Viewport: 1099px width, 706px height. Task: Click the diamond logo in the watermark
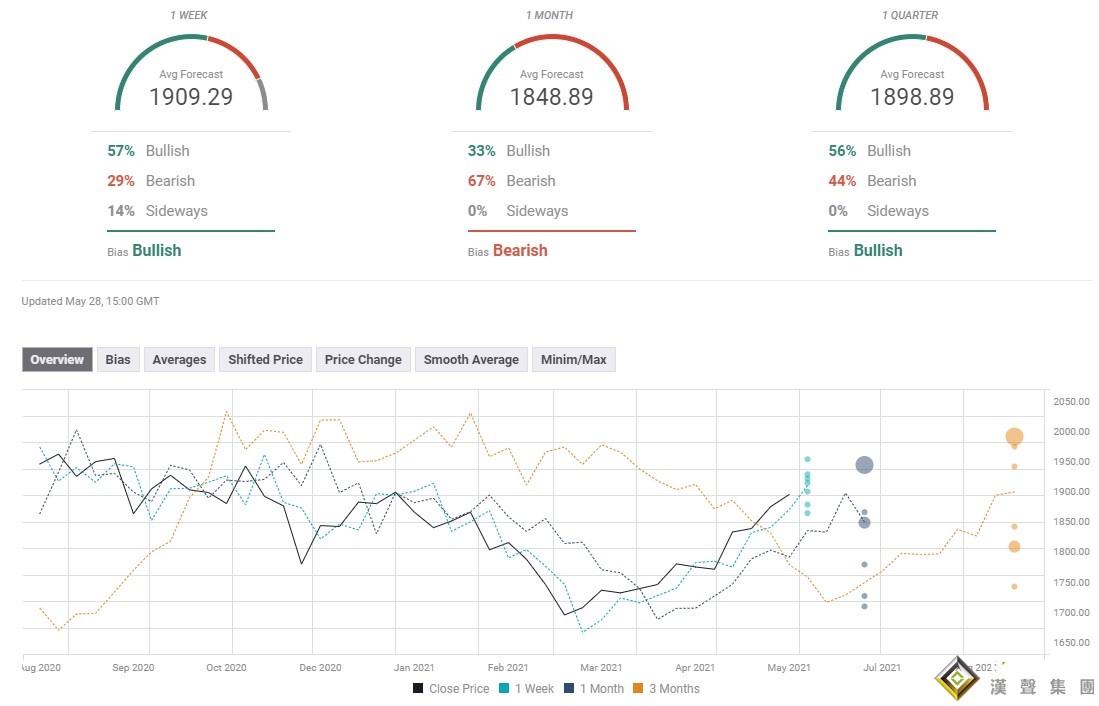coord(957,682)
